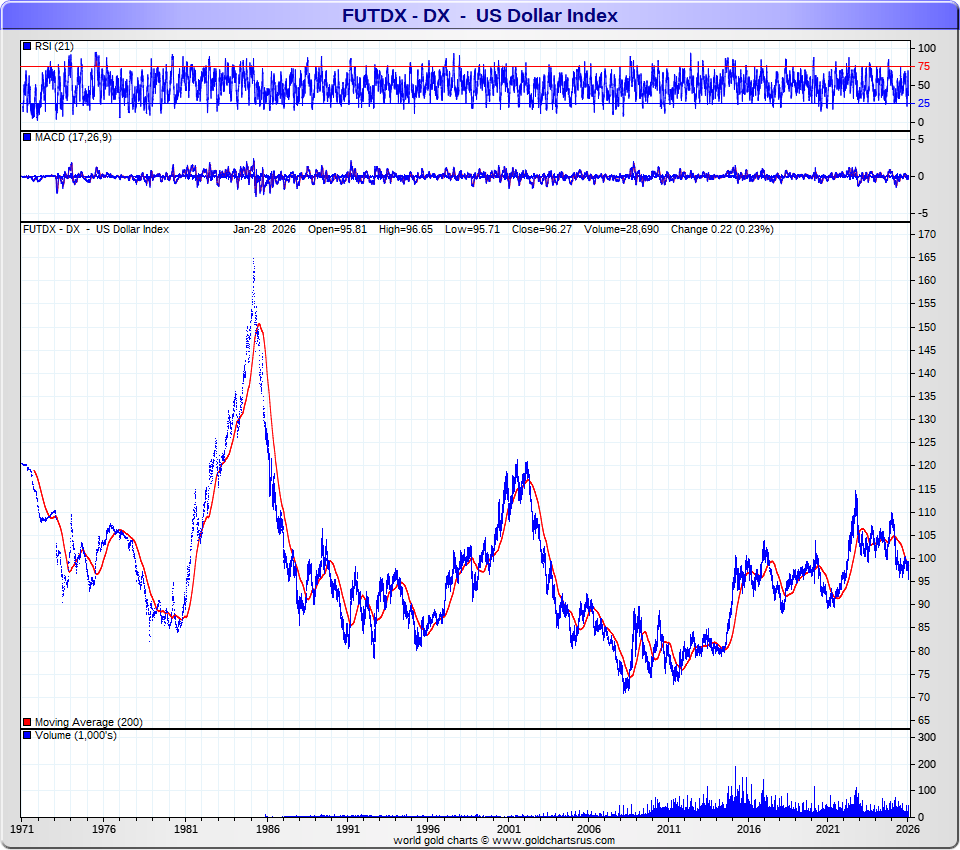This screenshot has width=960, height=850.
Task: Click the 75 overbought level on the RSI scale
Action: (x=925, y=67)
